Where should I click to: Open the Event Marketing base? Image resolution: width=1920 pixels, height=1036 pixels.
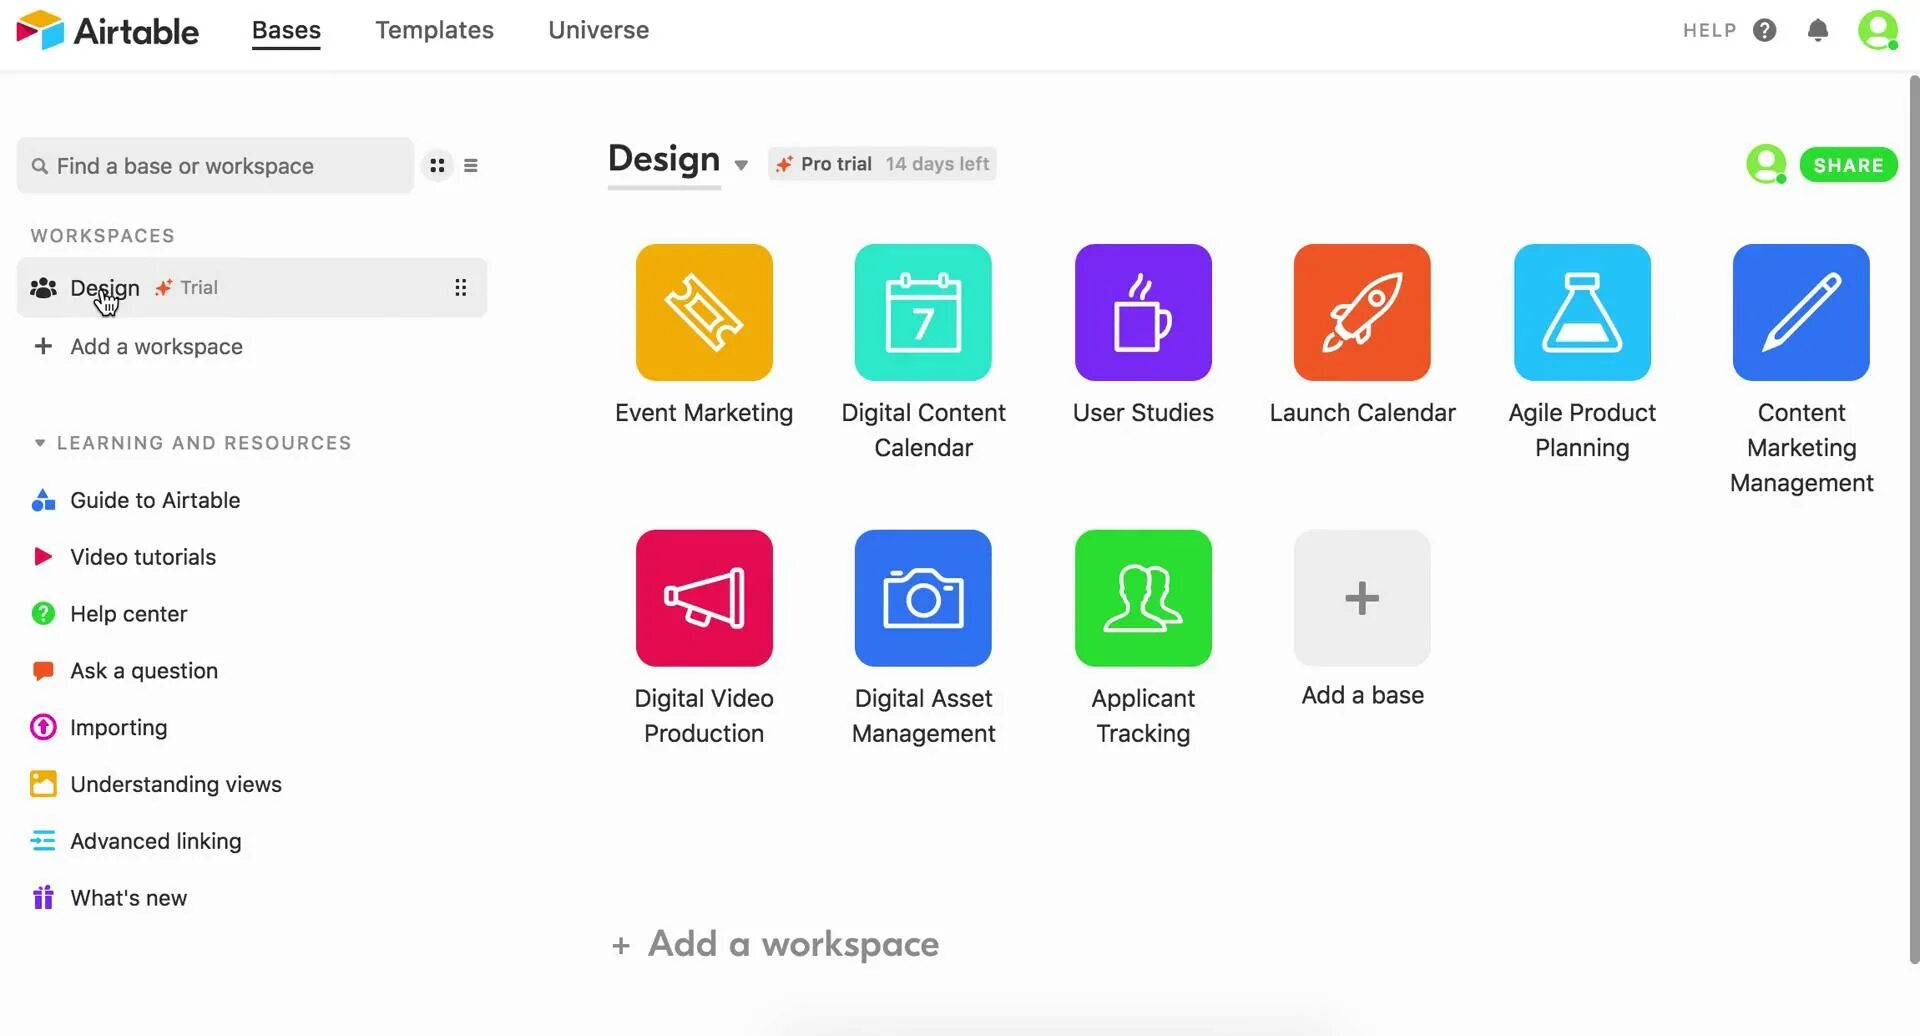(x=704, y=312)
